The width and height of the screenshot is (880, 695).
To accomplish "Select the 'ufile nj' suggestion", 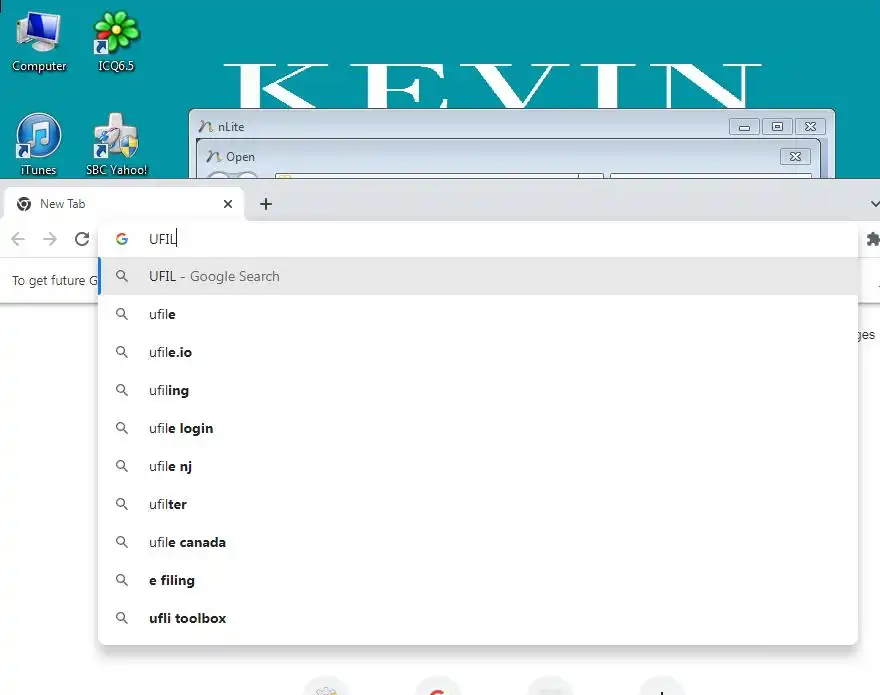I will click(478, 467).
